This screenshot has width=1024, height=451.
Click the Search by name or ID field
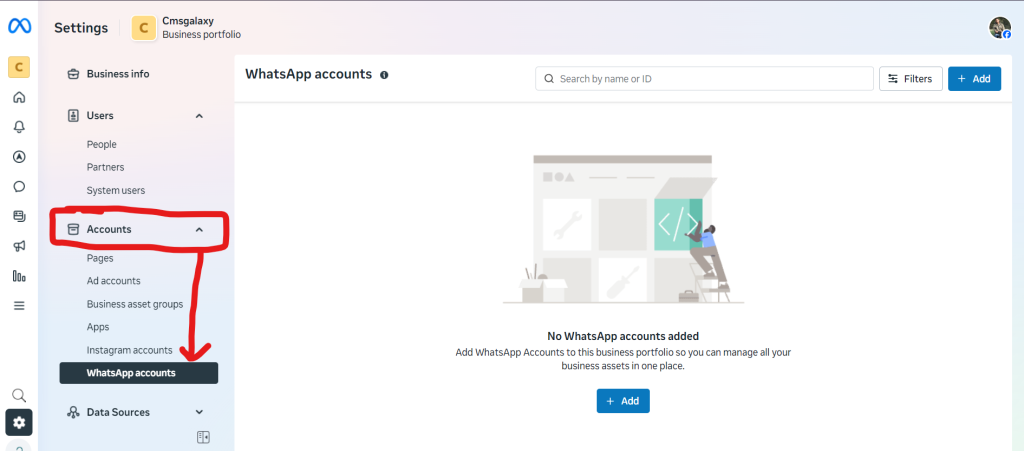[x=704, y=79]
